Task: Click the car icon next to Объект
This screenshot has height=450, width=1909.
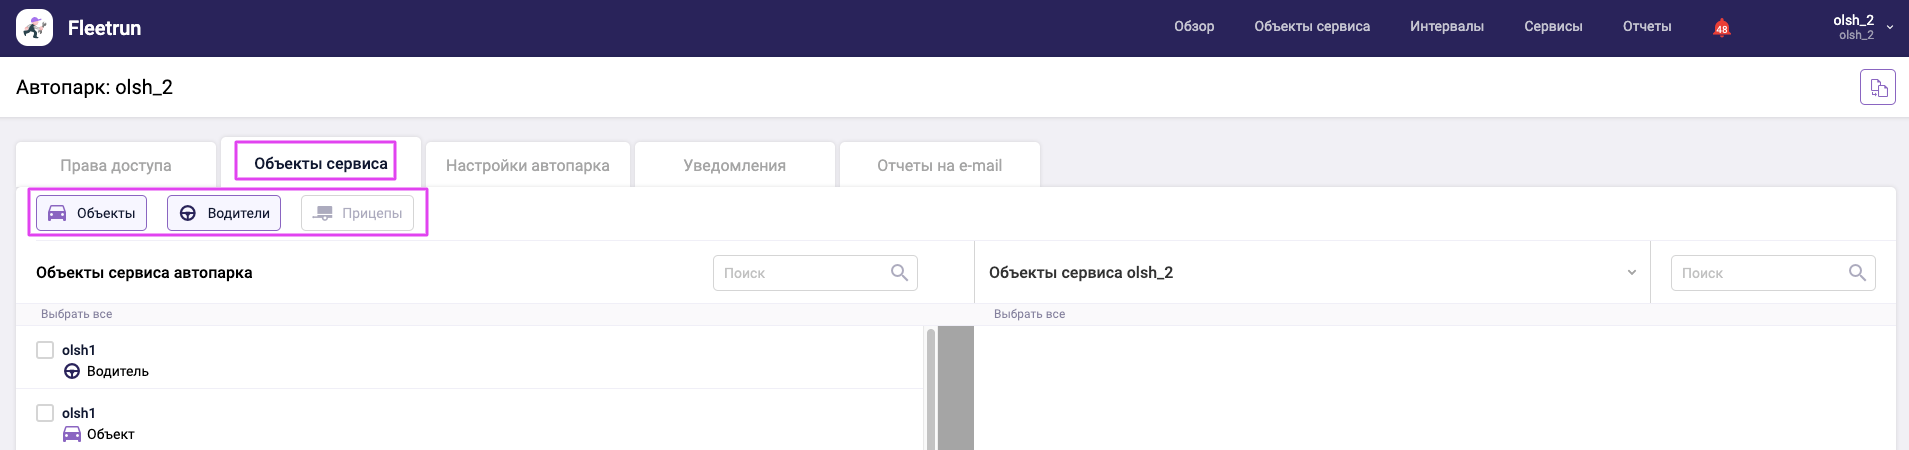Action: pos(72,434)
